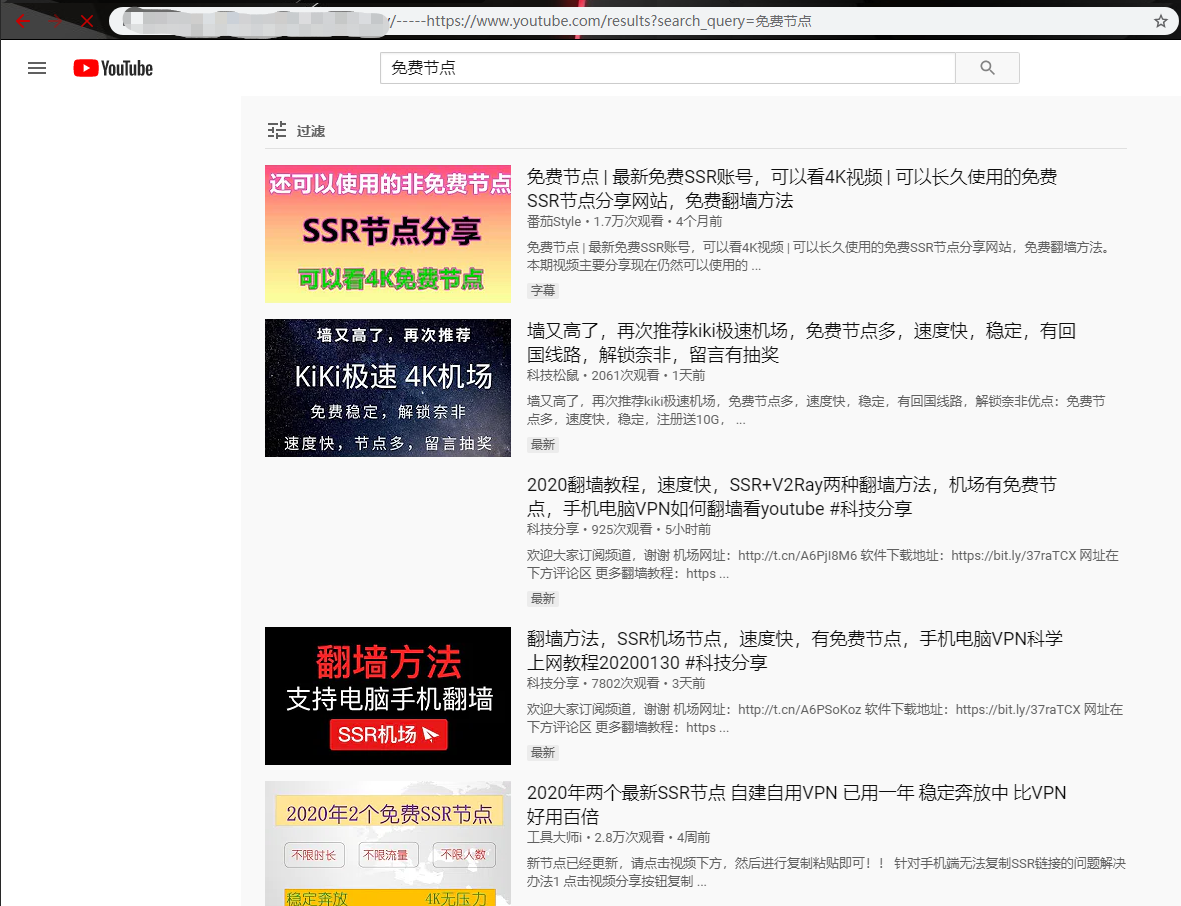
Task: Open video titled 翻墙方法，SSR机场节点
Action: point(795,651)
